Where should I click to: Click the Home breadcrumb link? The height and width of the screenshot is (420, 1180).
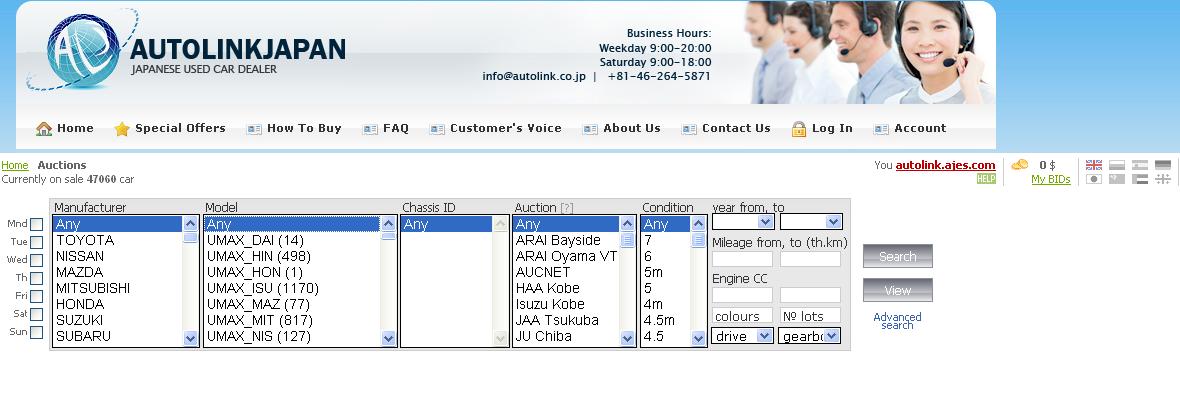tap(15, 165)
